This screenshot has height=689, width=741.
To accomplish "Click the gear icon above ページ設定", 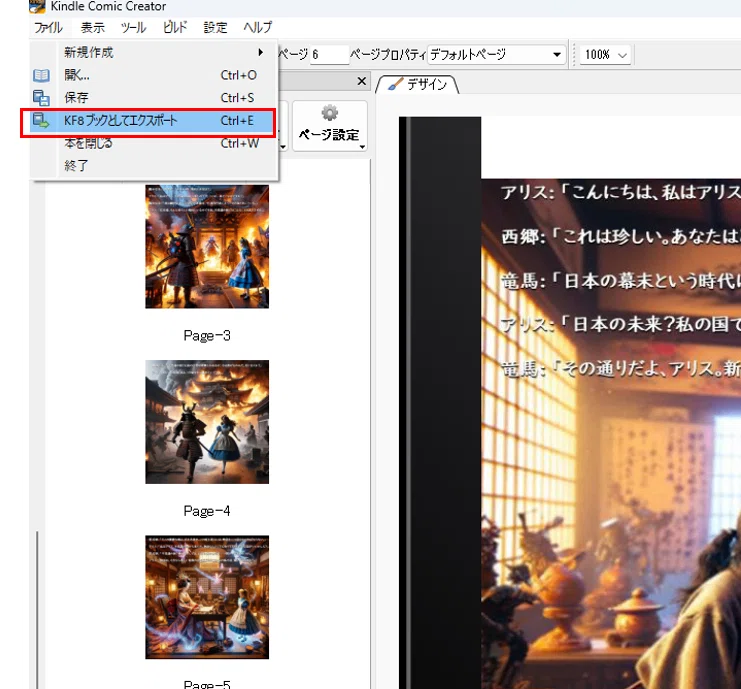I will click(x=329, y=113).
